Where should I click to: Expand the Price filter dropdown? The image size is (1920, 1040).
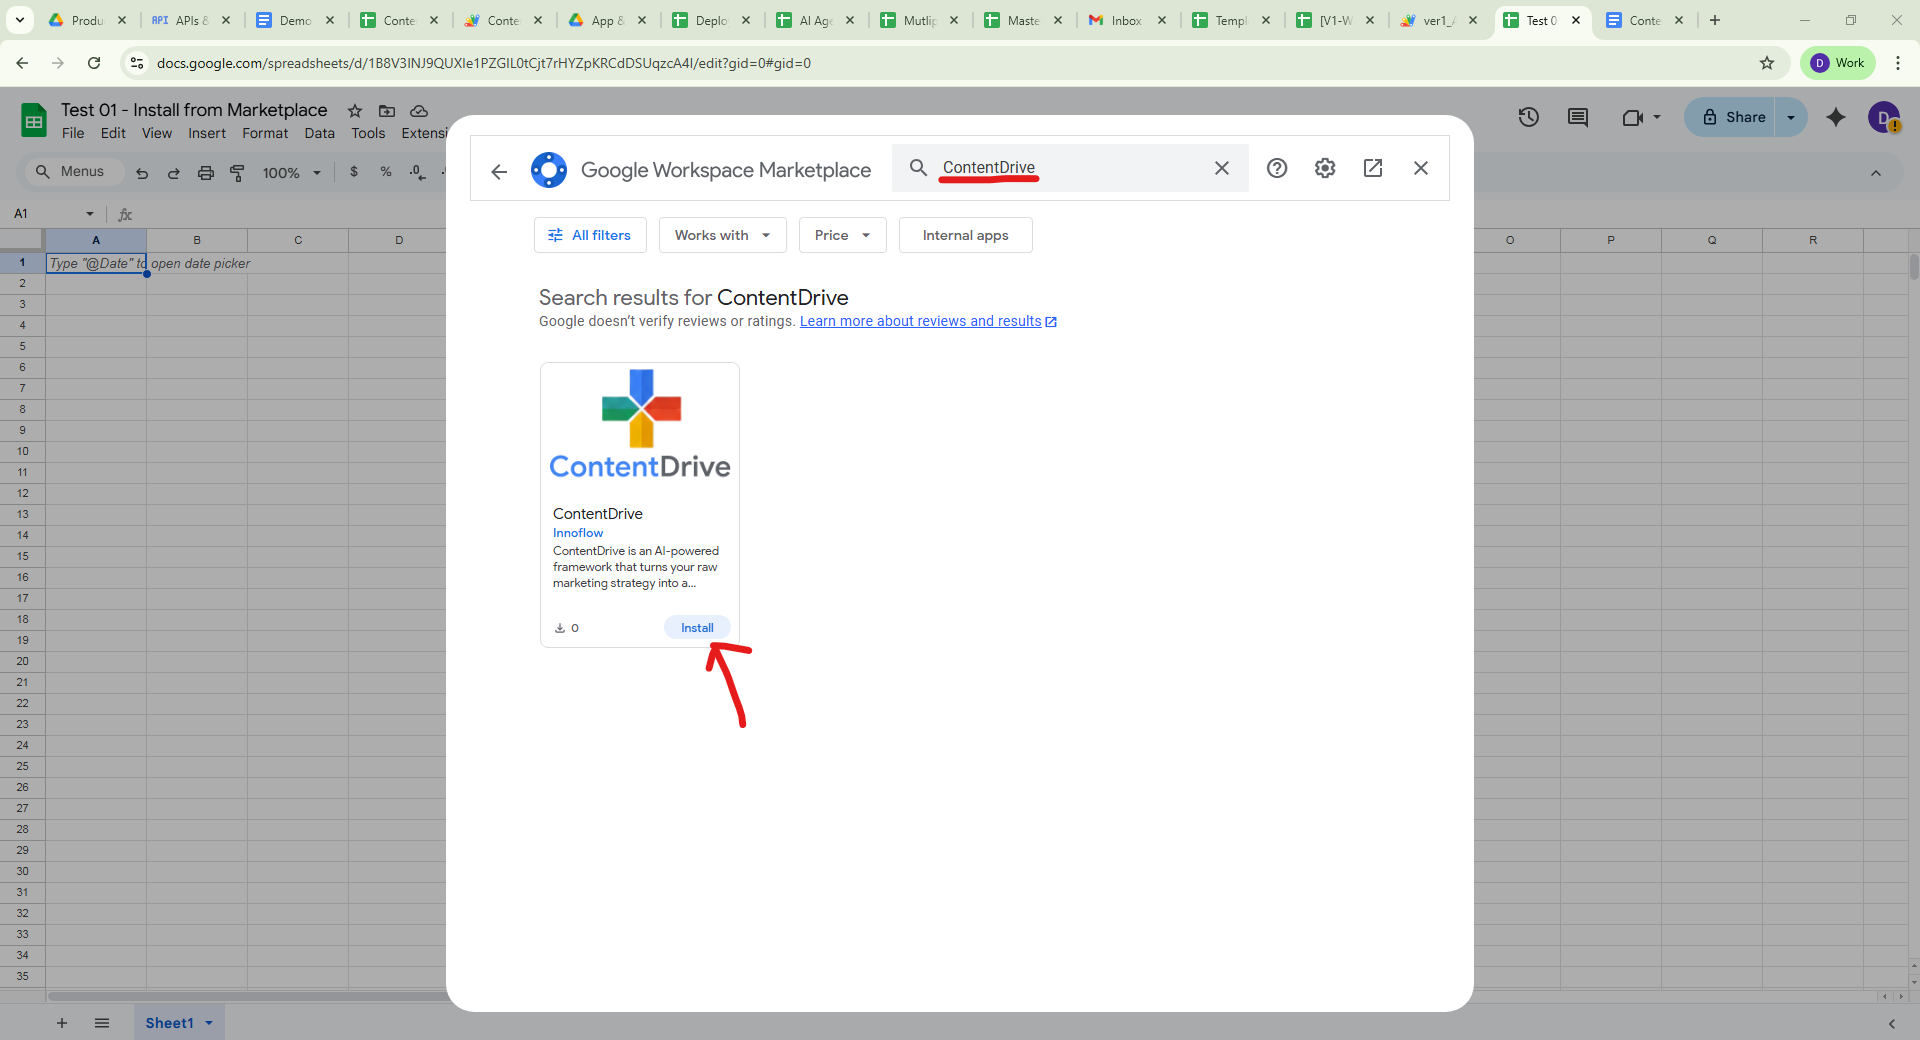(843, 235)
